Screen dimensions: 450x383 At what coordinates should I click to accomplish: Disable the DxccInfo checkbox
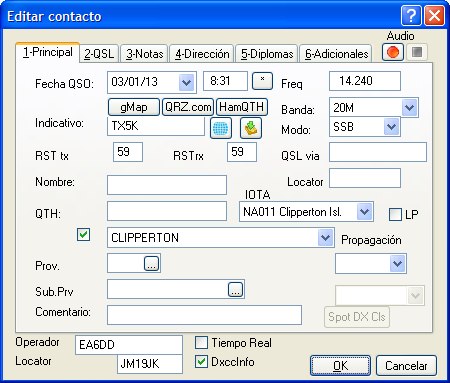pos(201,362)
